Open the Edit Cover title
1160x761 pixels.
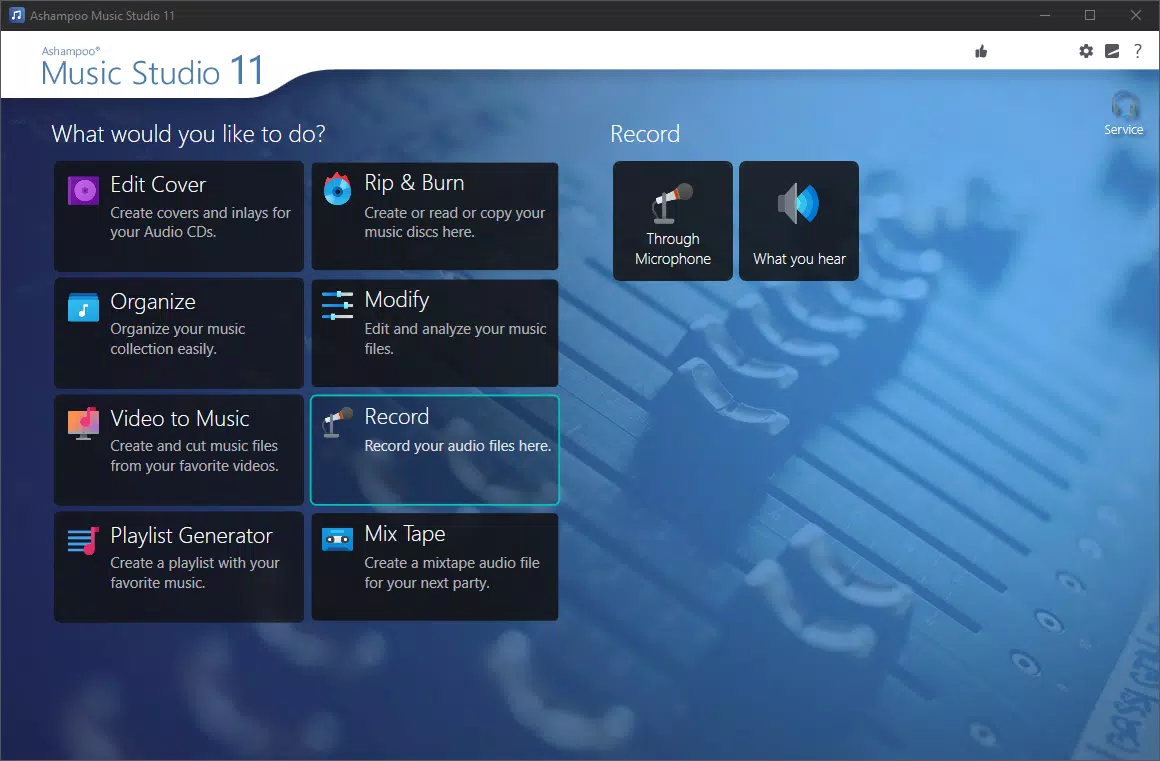coord(158,185)
